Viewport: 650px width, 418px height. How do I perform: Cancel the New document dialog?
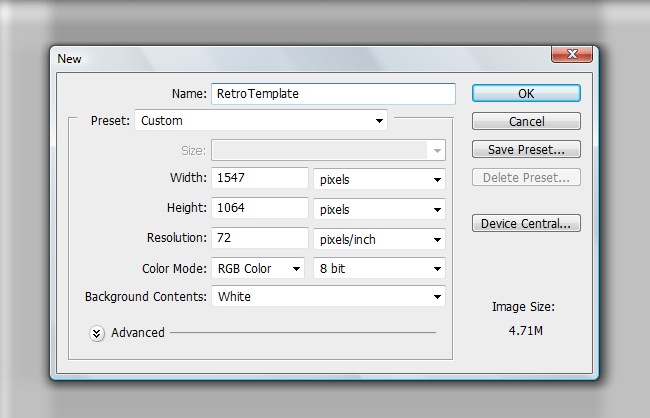point(526,121)
